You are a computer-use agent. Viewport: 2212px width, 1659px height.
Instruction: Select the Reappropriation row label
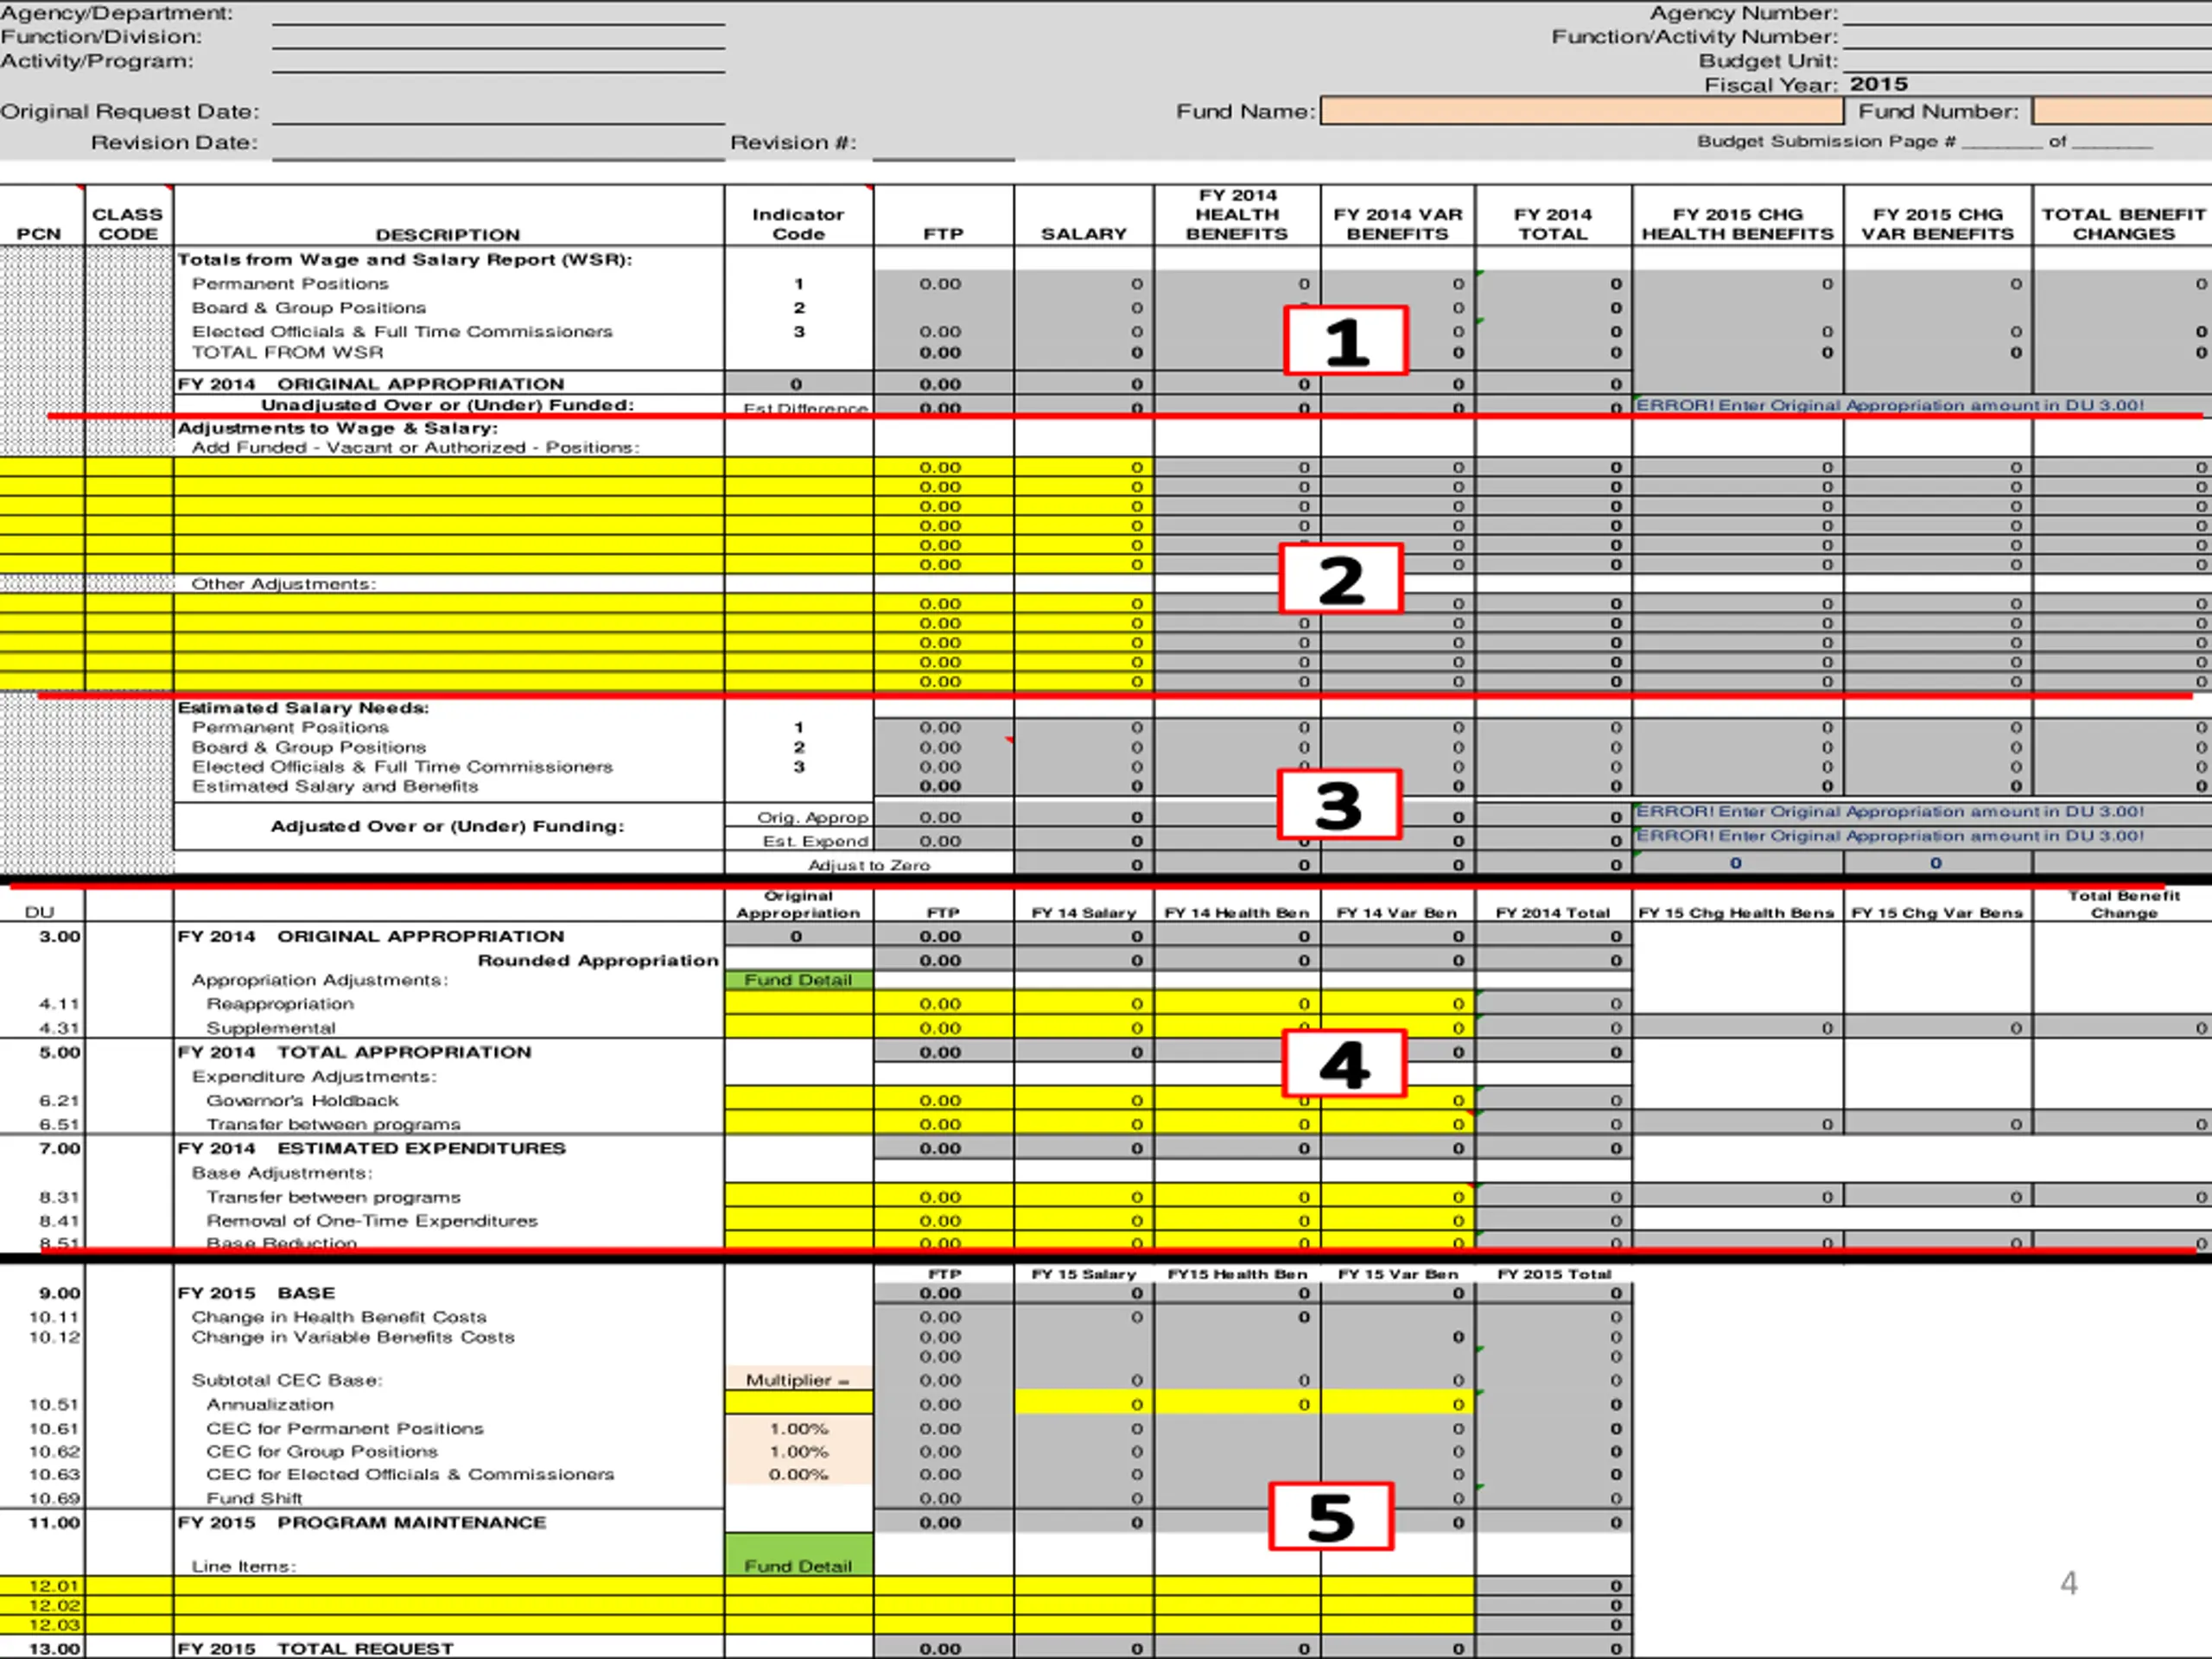pyautogui.click(x=280, y=1003)
